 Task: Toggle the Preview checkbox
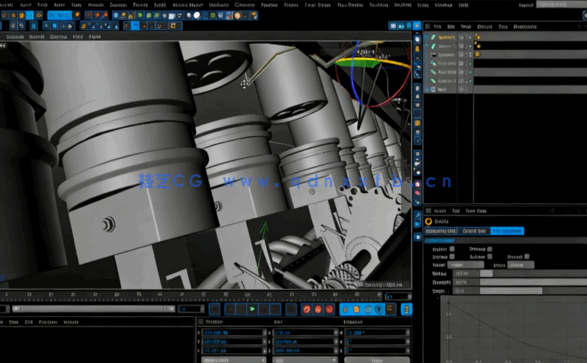490,249
